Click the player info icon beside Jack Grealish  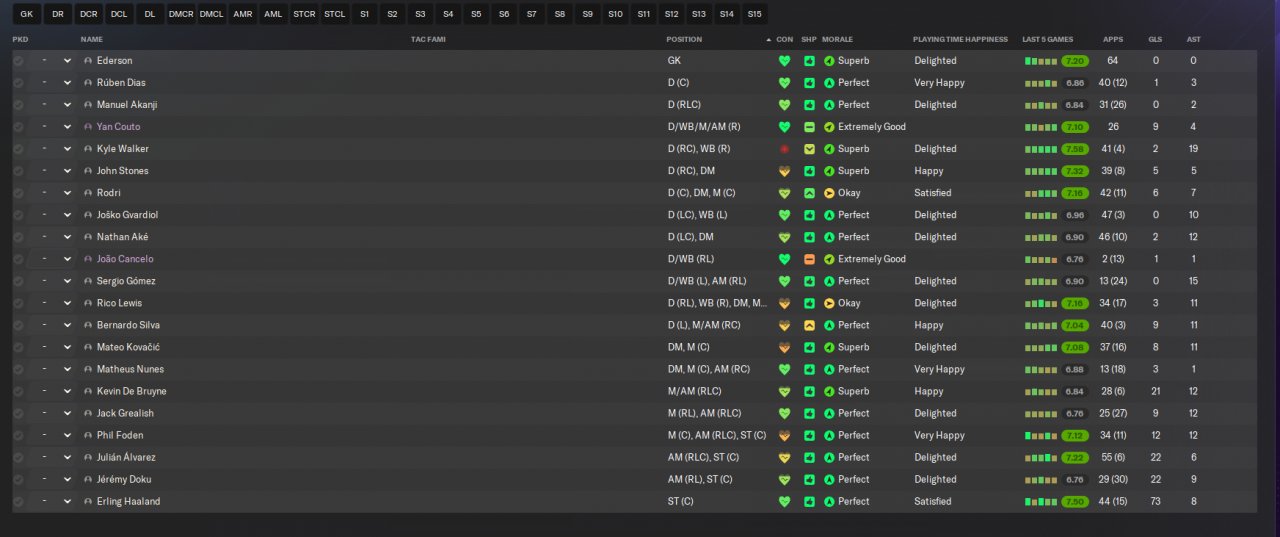pyautogui.click(x=88, y=413)
